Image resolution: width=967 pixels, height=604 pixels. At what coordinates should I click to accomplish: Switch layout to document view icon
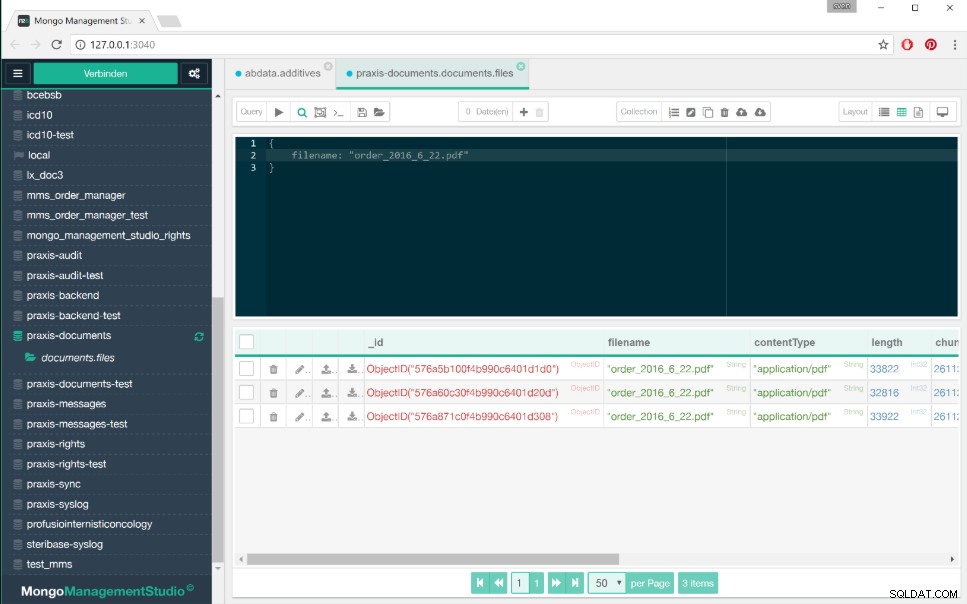point(918,112)
